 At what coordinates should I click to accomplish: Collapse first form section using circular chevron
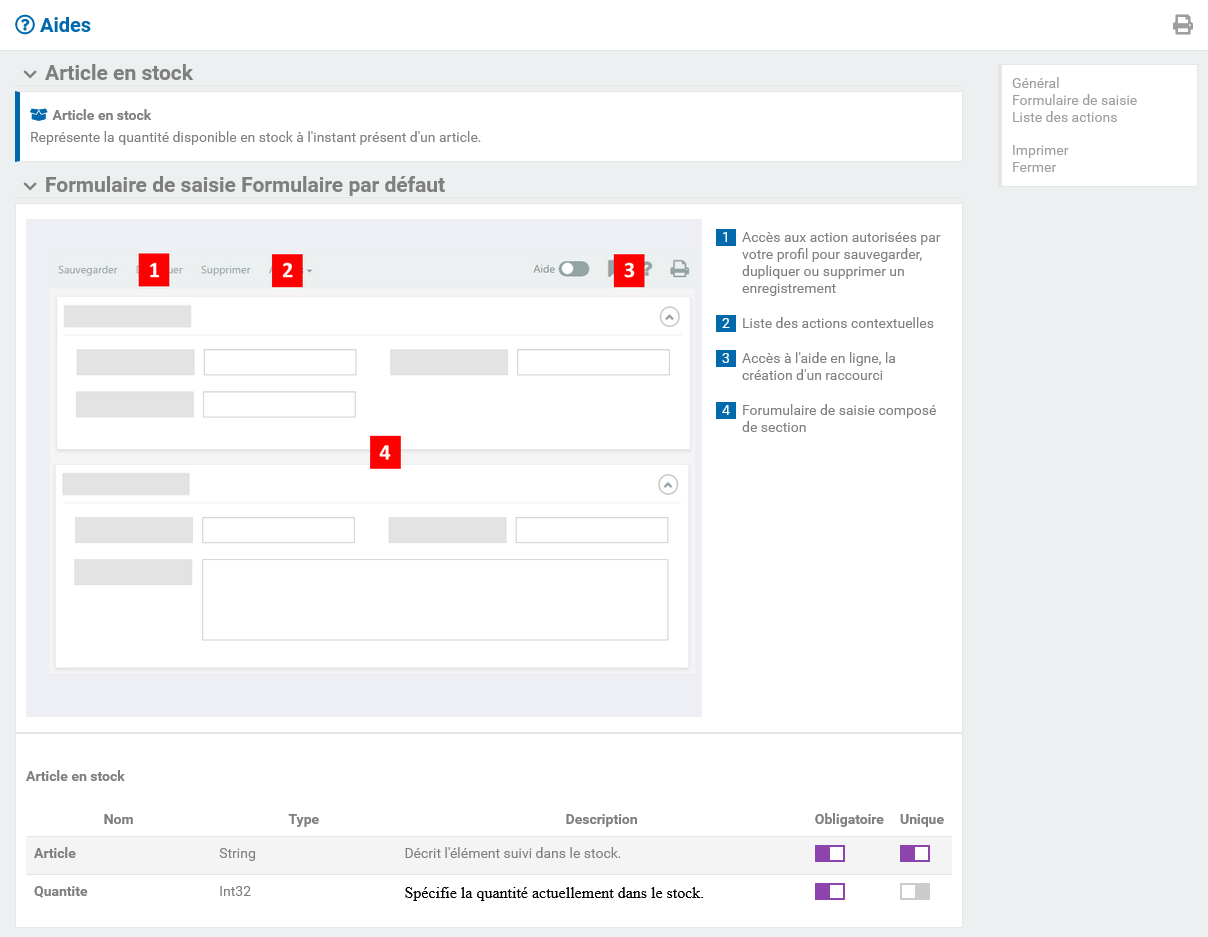click(x=670, y=316)
